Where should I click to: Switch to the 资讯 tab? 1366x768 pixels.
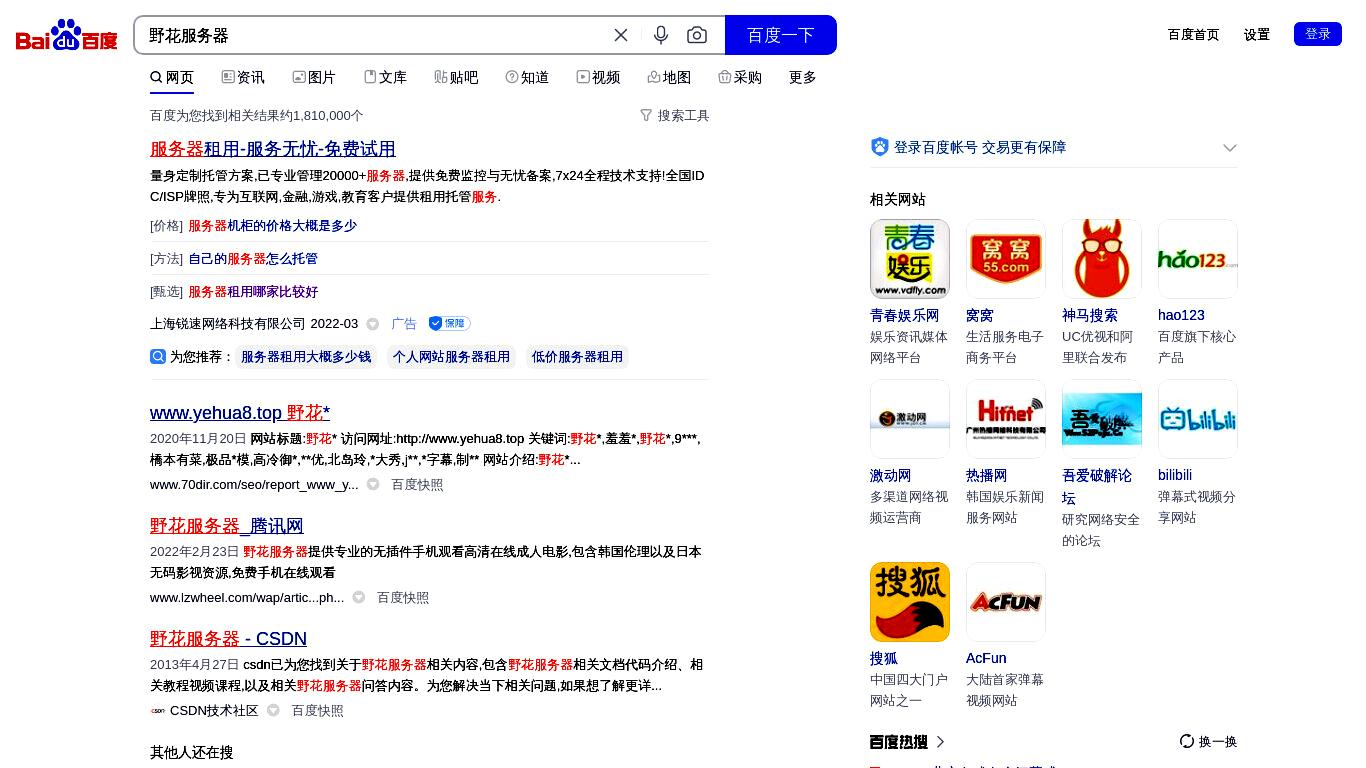coord(243,77)
